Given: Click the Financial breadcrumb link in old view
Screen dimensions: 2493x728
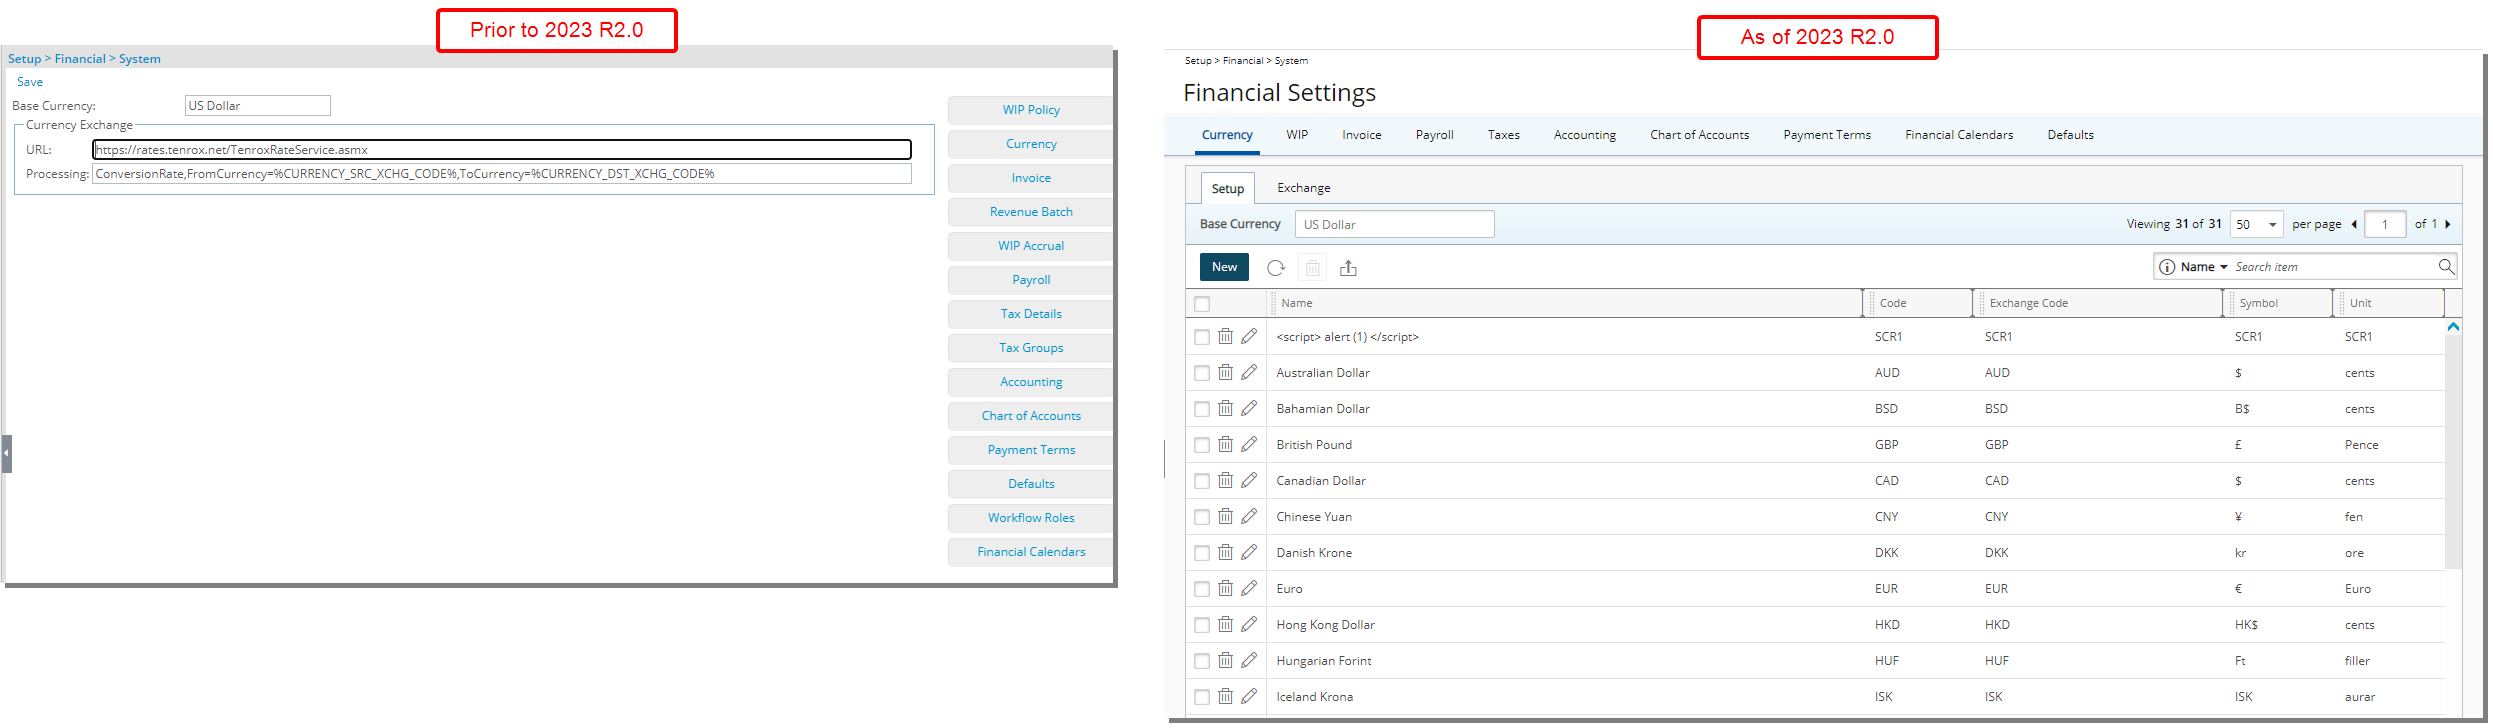Looking at the screenshot, I should pos(80,59).
